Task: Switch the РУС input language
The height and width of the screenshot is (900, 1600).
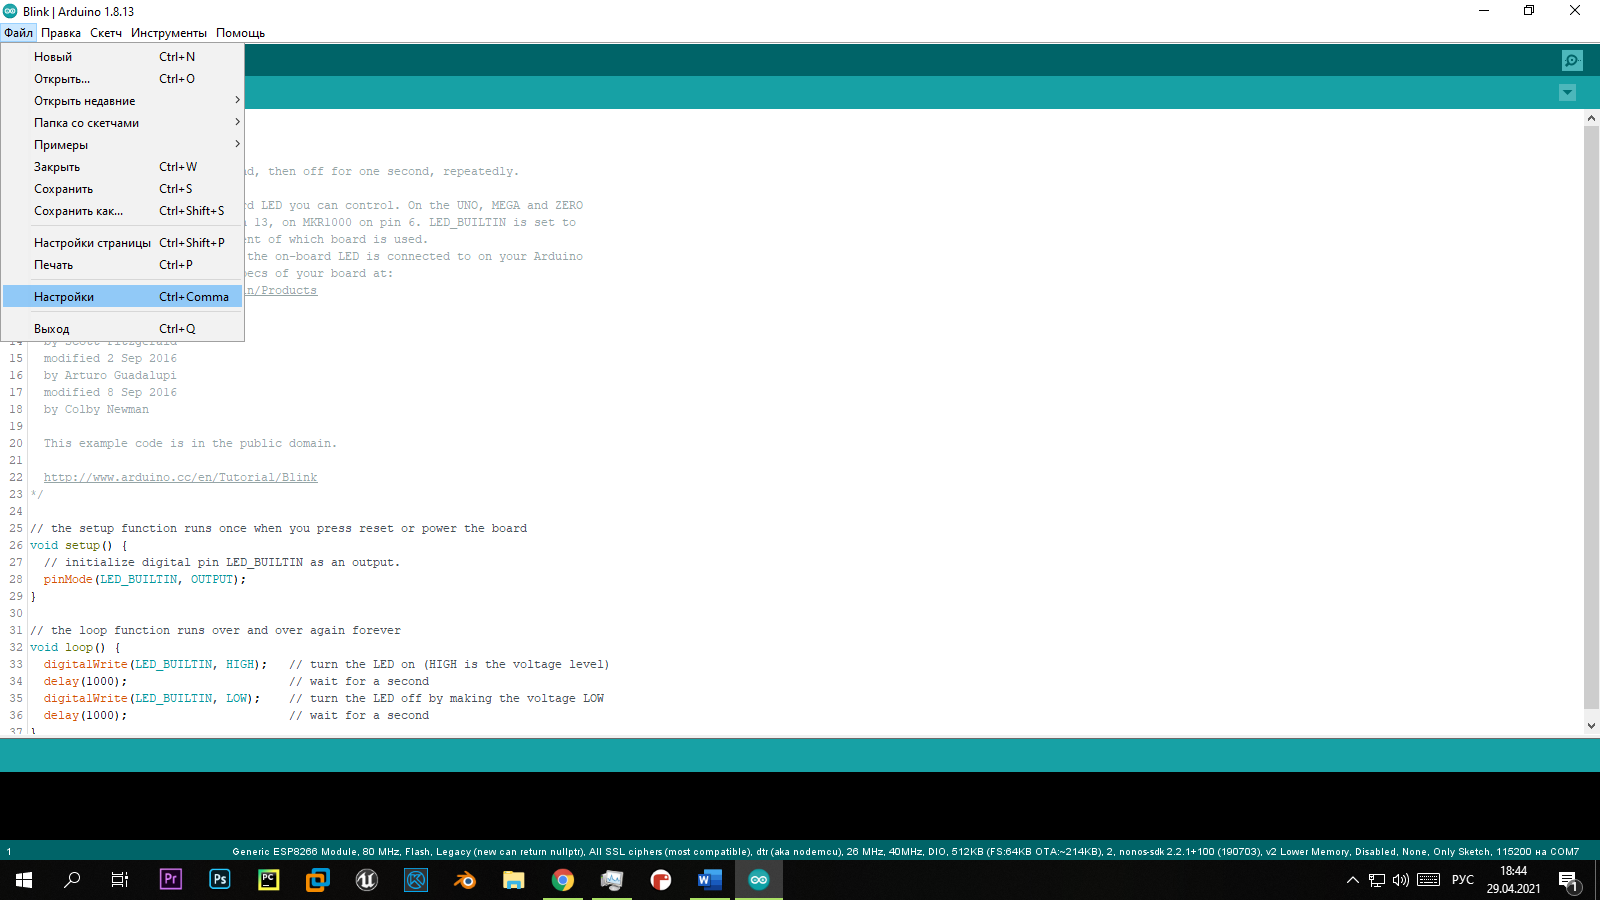Action: pos(1463,880)
